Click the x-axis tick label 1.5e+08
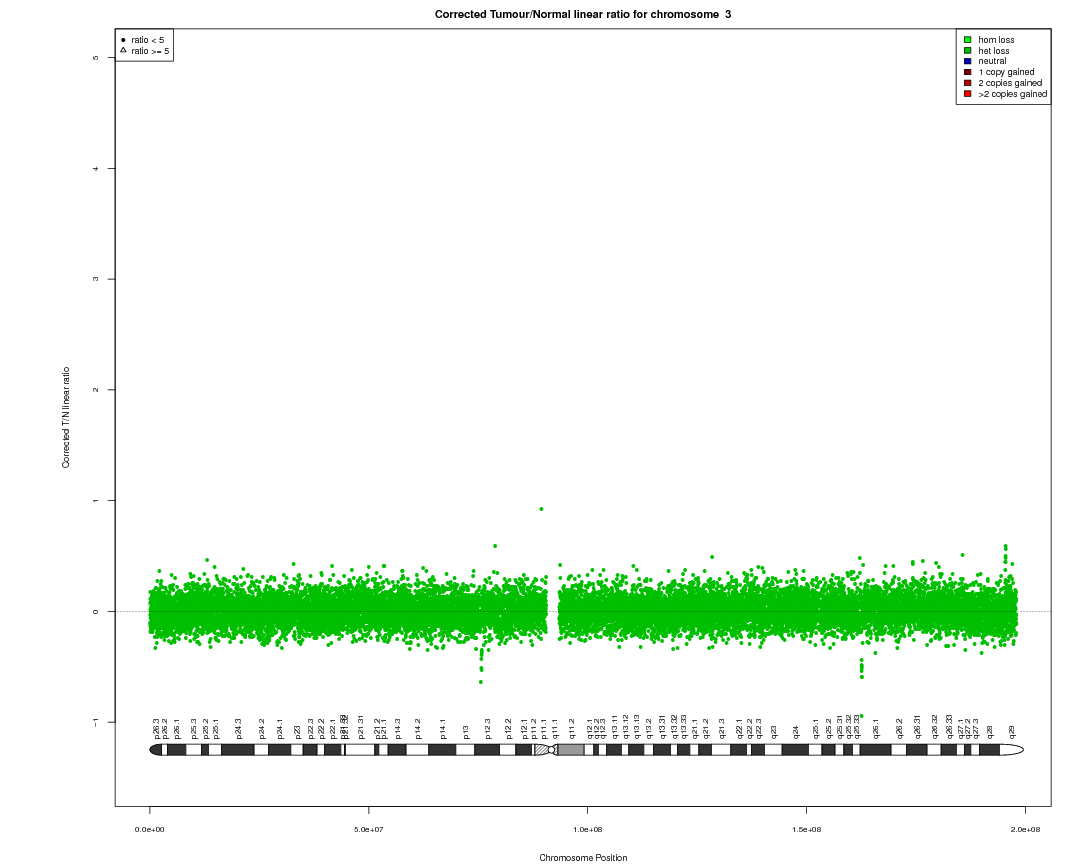The width and height of the screenshot is (1080, 864). pyautogui.click(x=807, y=830)
